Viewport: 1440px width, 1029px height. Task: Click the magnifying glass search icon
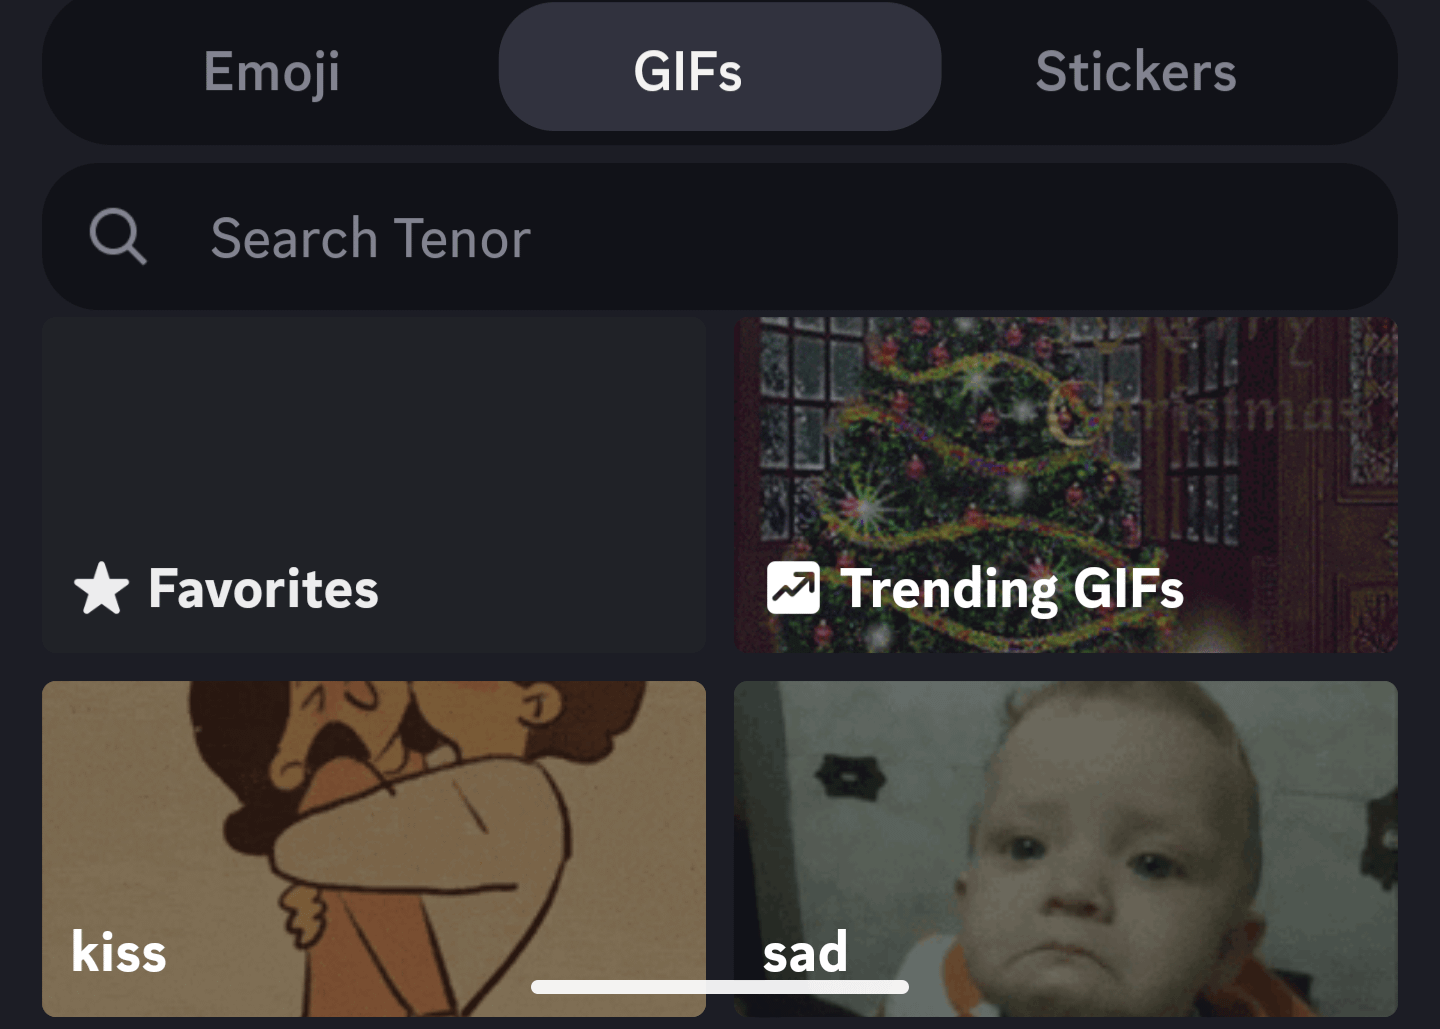point(118,237)
